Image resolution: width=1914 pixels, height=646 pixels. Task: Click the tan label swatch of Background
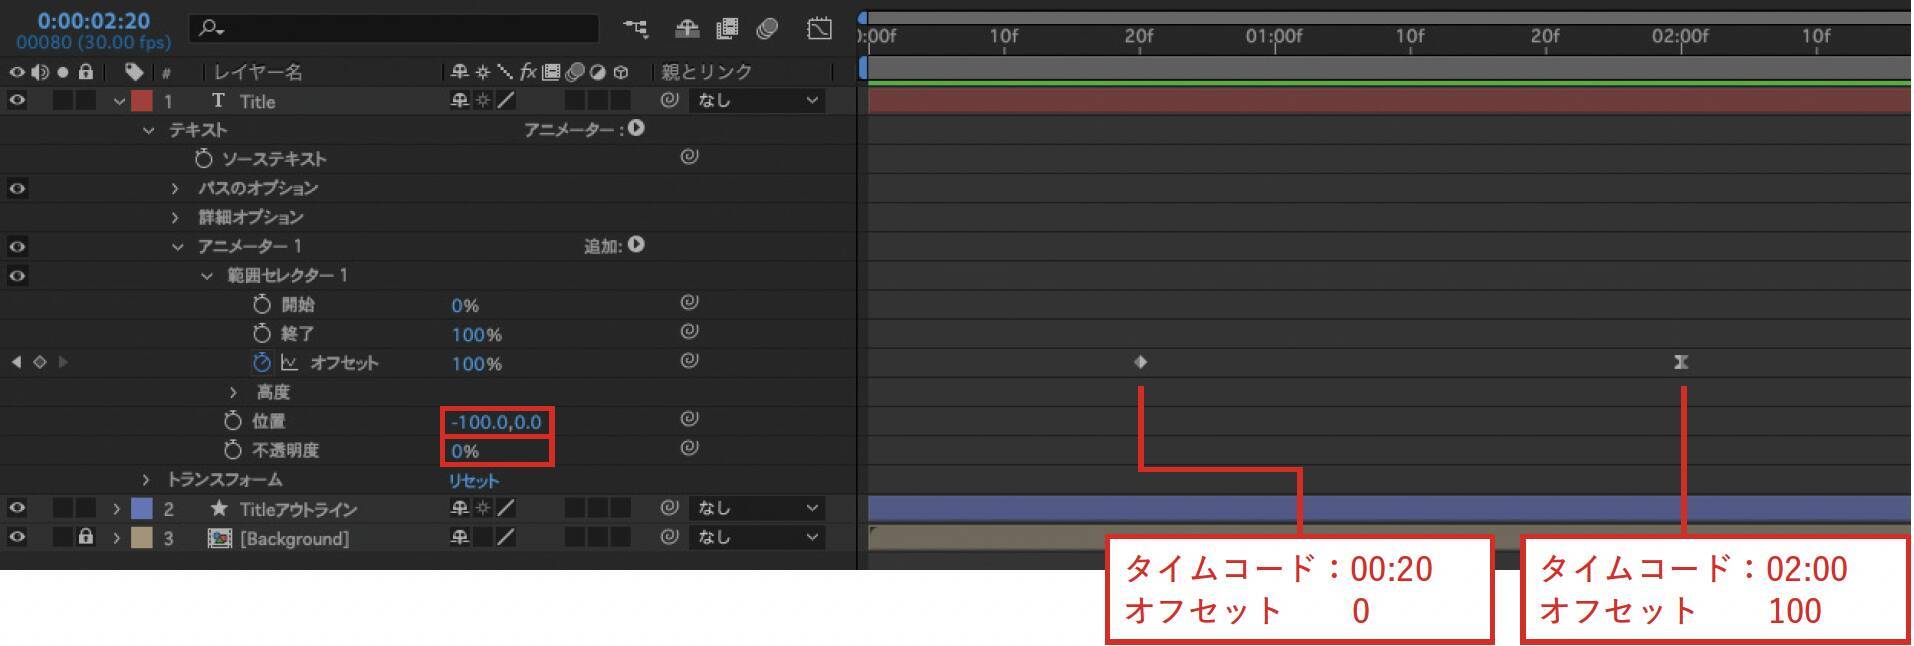pos(142,538)
